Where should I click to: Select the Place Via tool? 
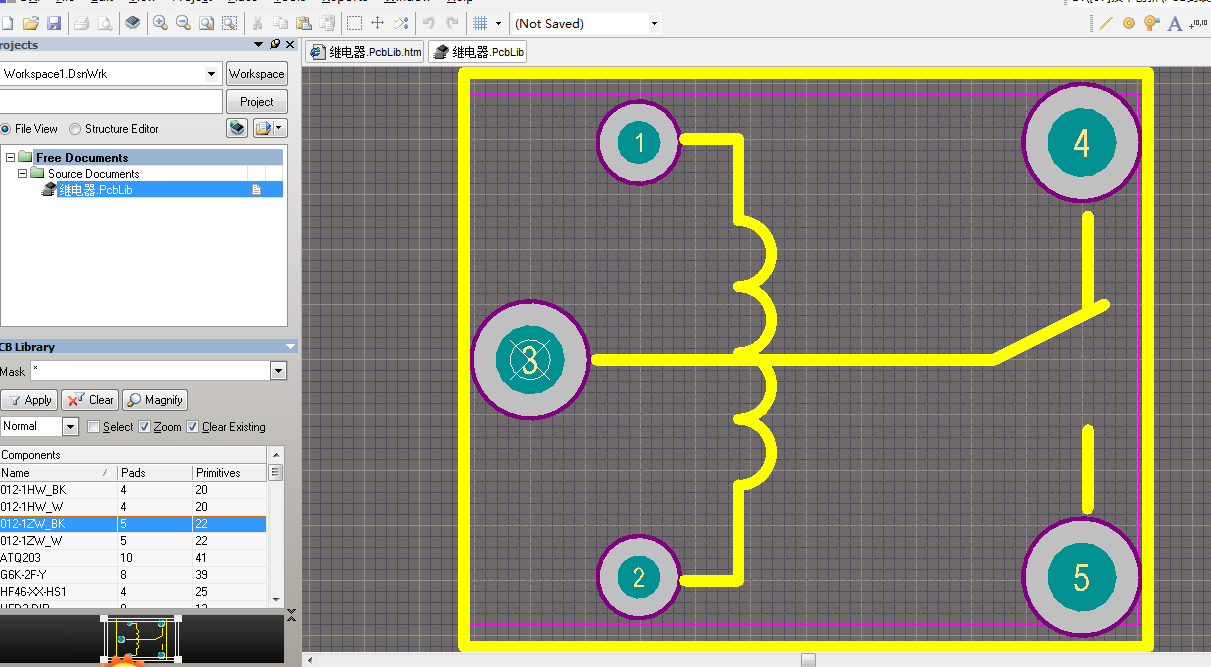click(1152, 23)
